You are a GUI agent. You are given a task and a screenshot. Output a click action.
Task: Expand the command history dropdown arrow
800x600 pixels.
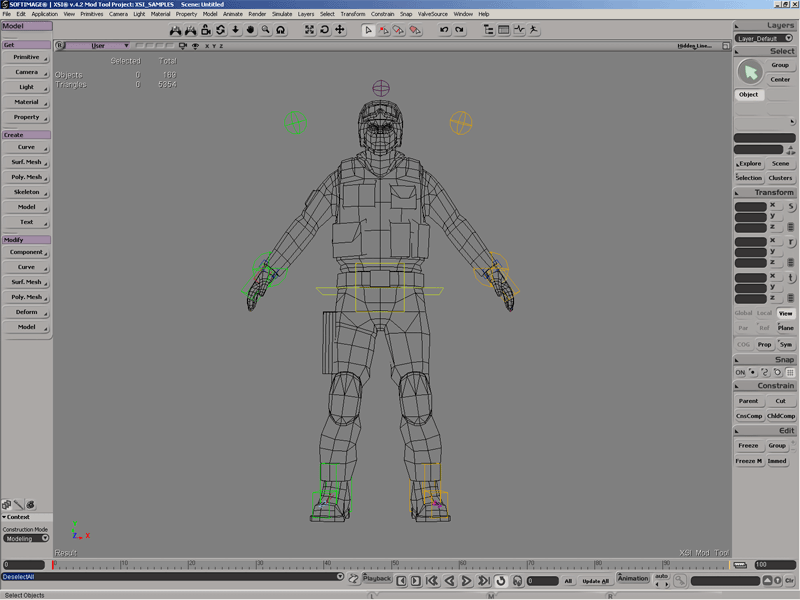click(340, 577)
